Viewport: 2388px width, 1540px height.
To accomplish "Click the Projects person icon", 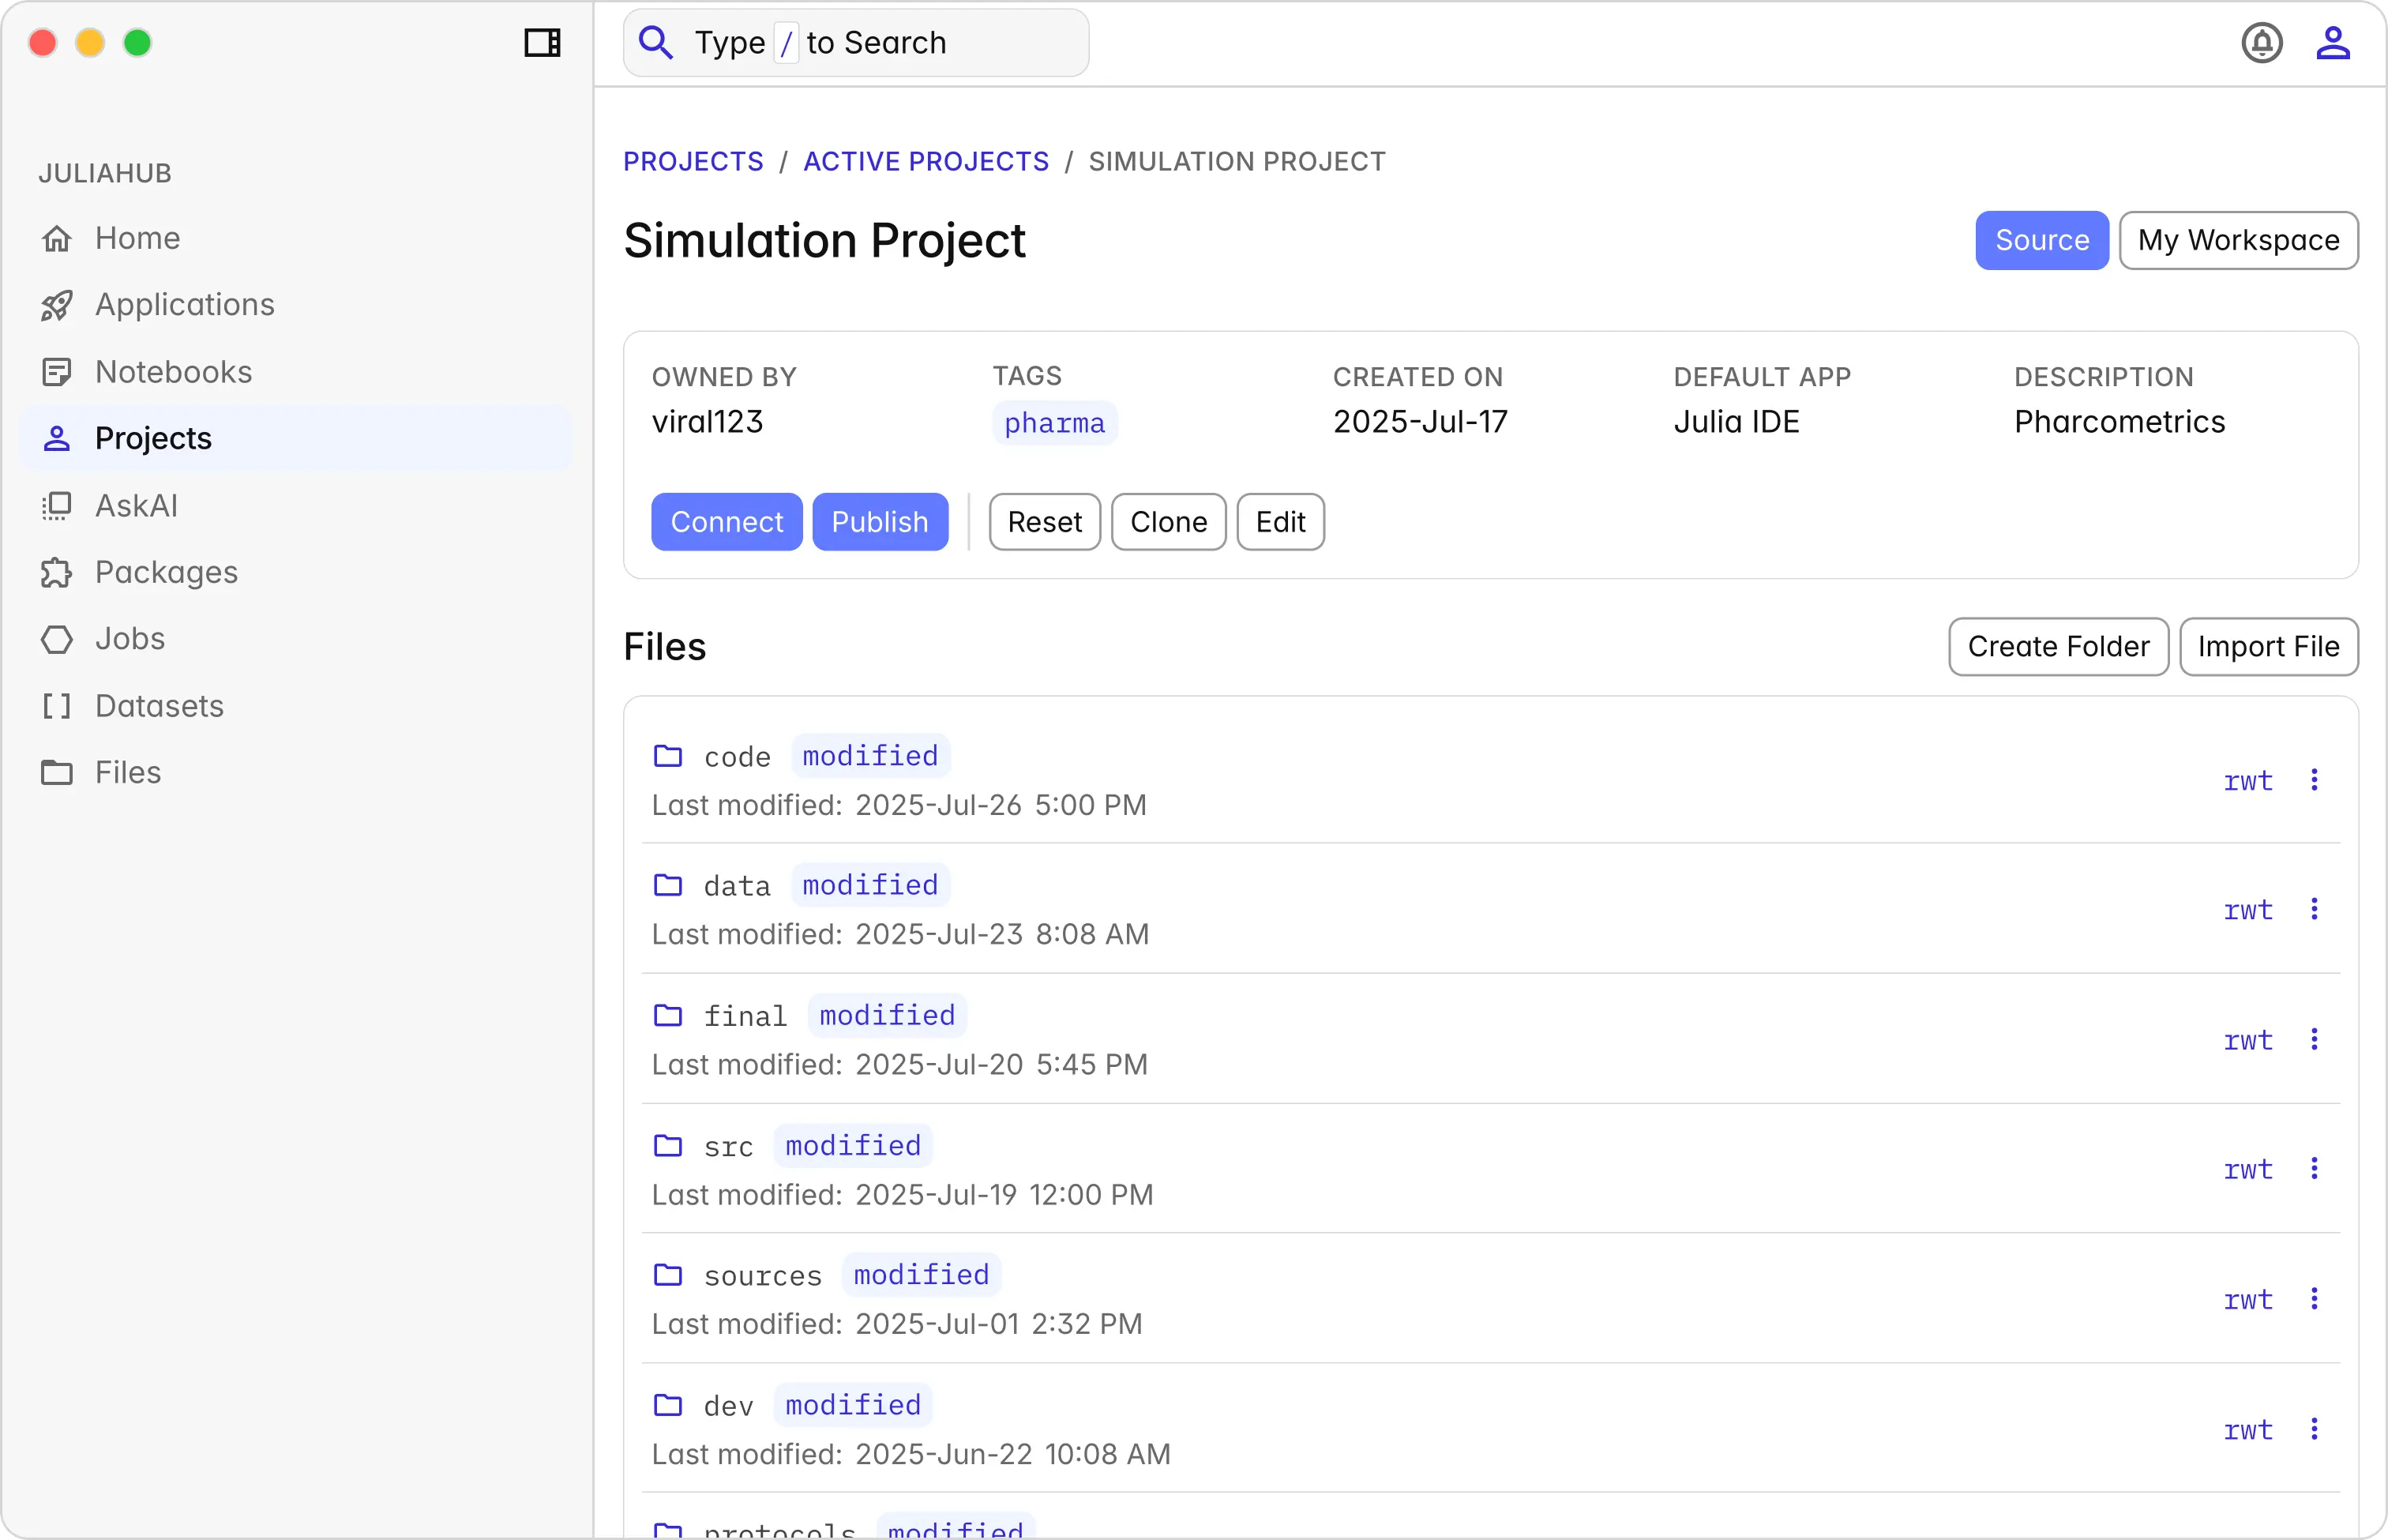I will tap(57, 439).
